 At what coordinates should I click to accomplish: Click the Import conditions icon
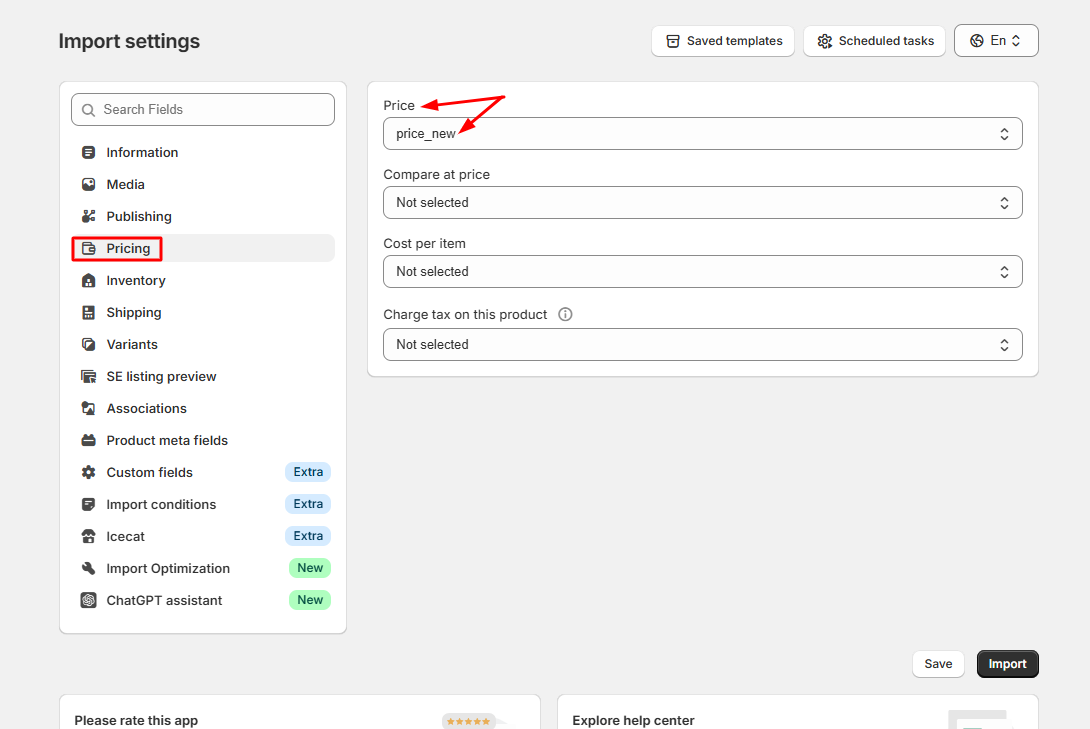point(88,504)
